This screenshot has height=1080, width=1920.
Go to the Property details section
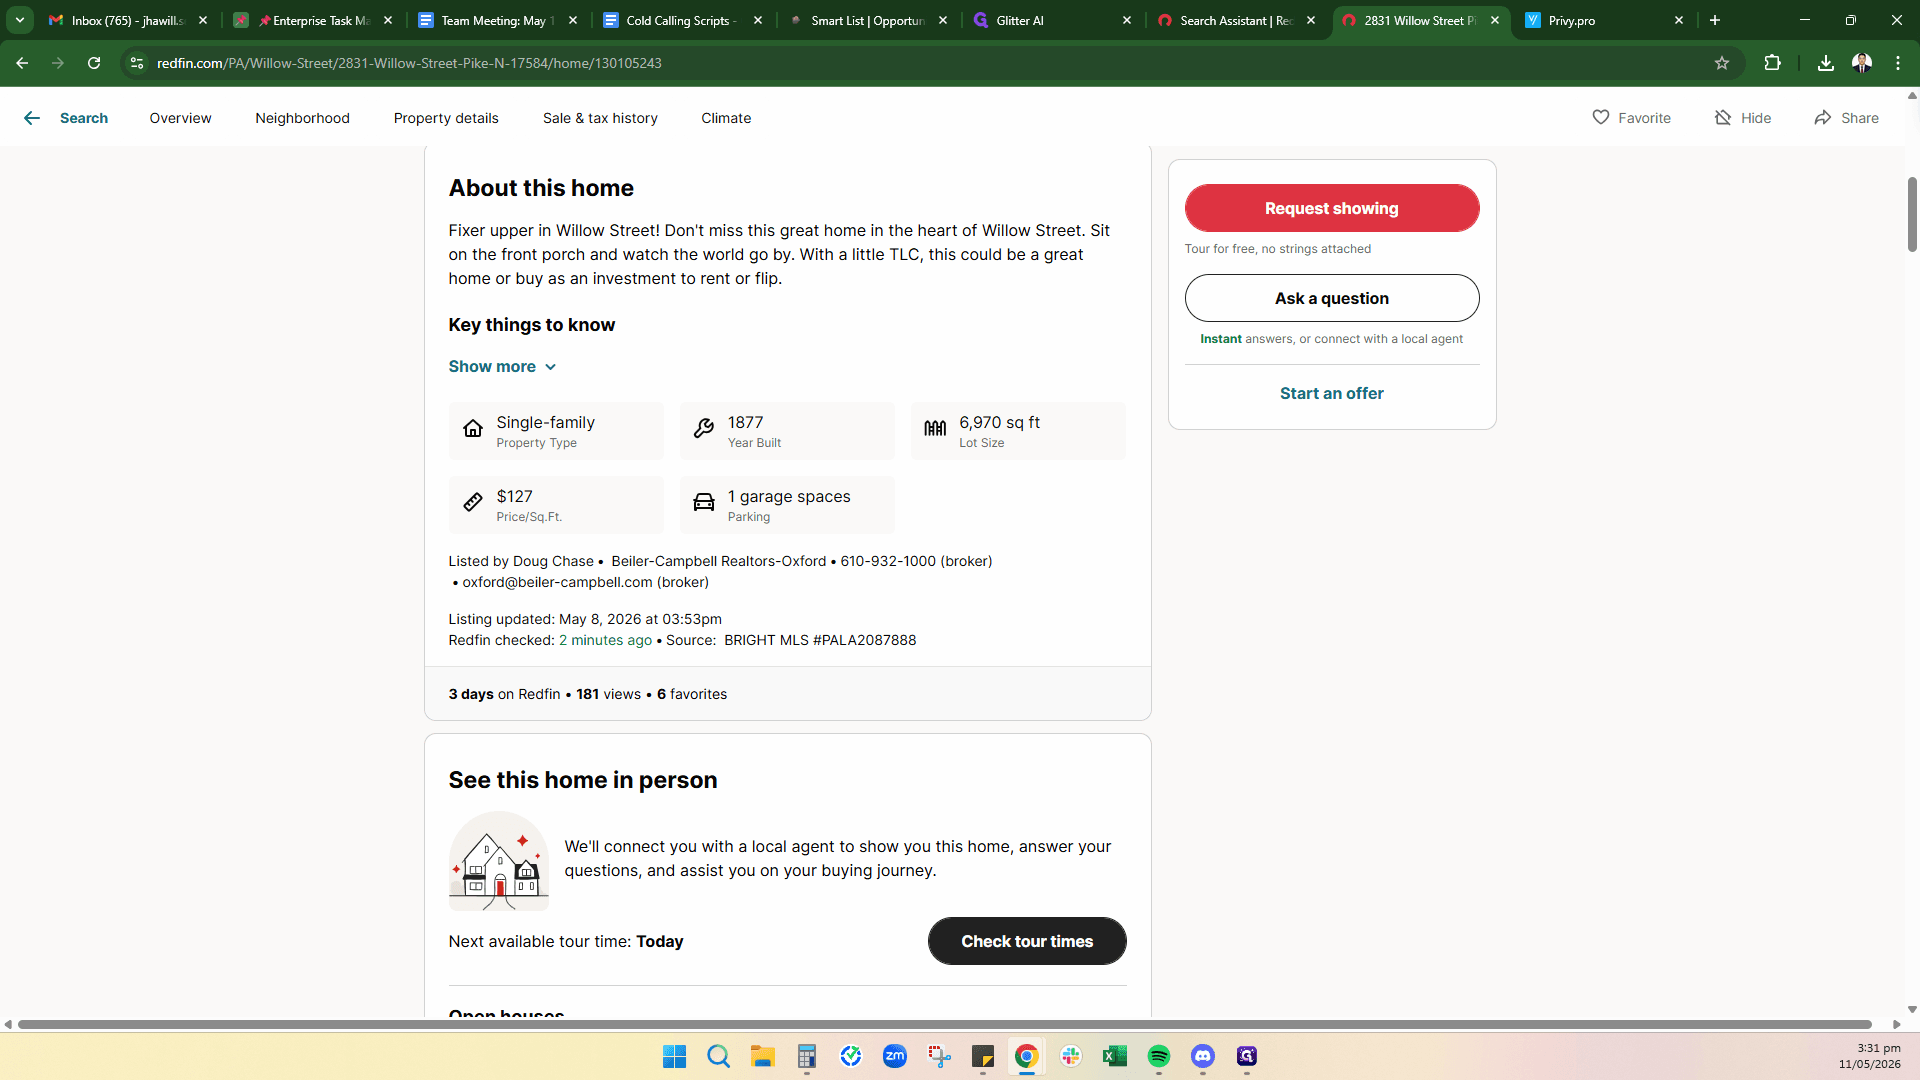coord(446,118)
